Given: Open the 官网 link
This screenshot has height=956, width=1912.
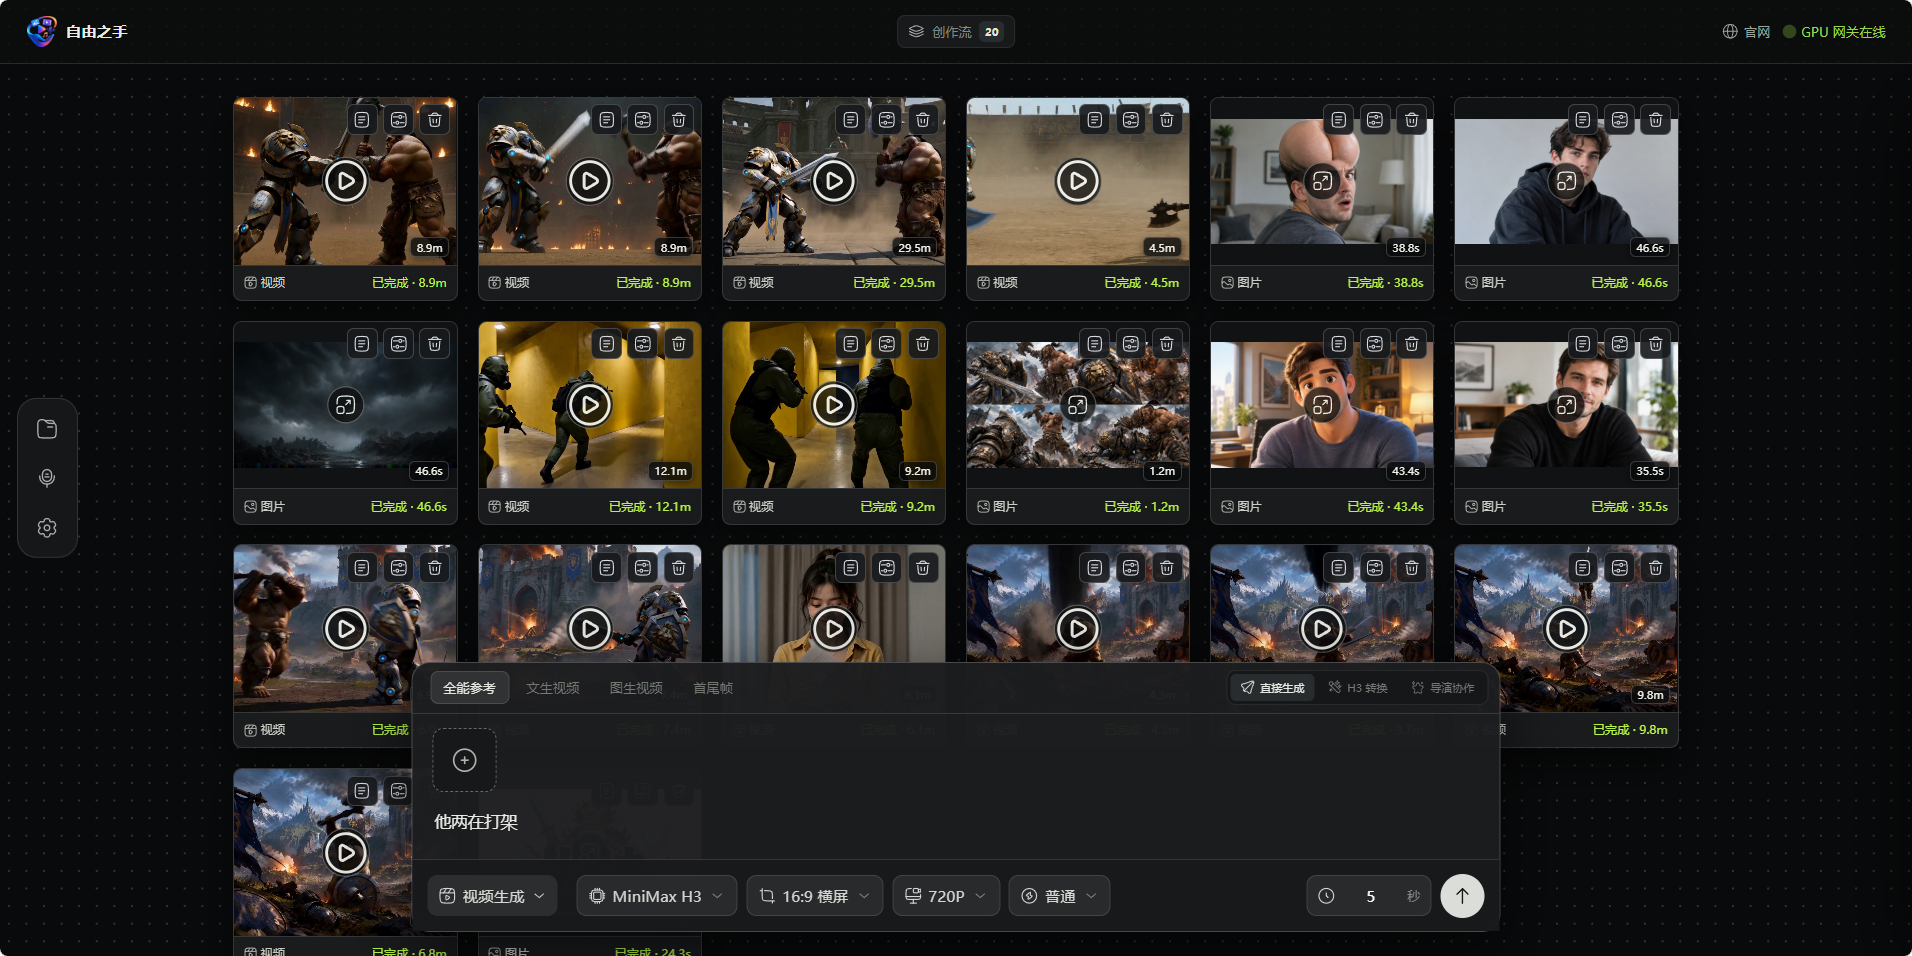Looking at the screenshot, I should click(x=1746, y=32).
